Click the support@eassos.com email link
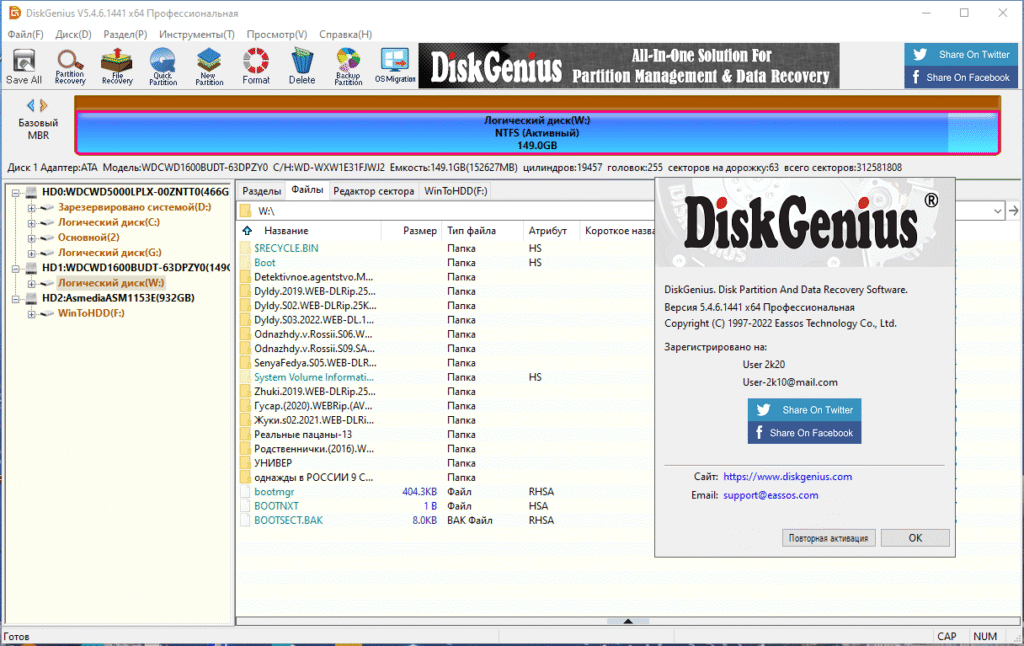This screenshot has width=1024, height=646. [771, 495]
